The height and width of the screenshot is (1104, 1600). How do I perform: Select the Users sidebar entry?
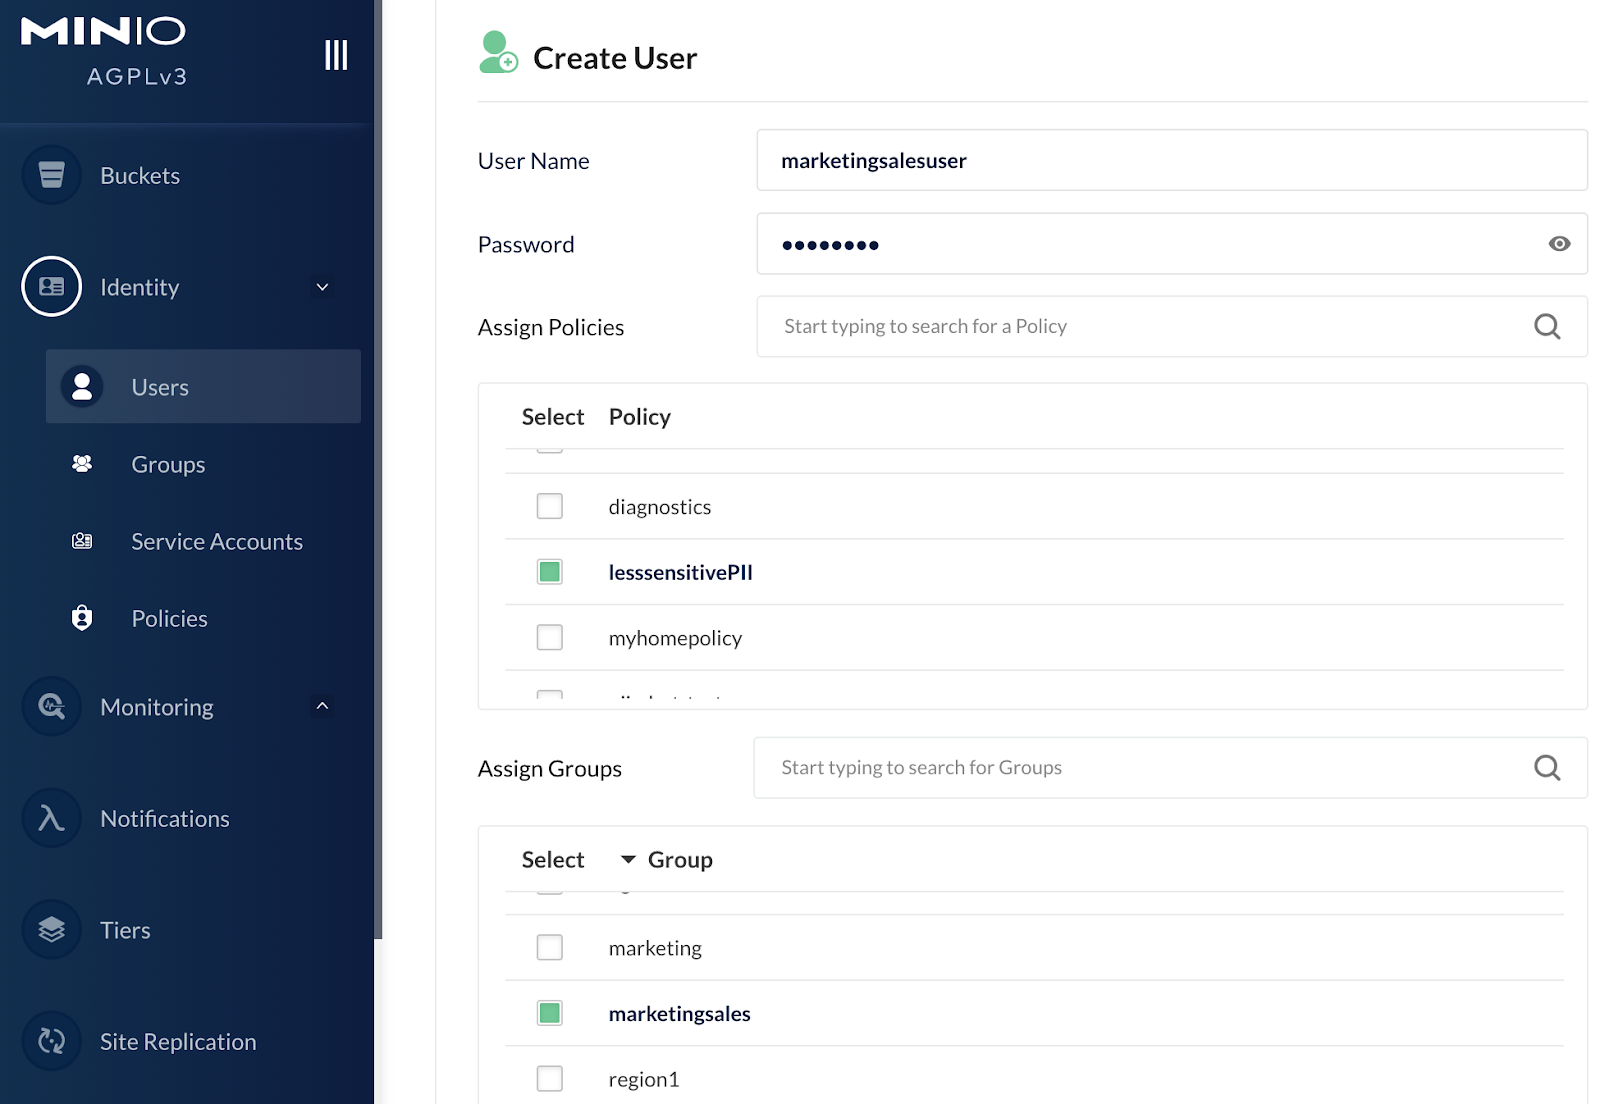[x=160, y=387]
